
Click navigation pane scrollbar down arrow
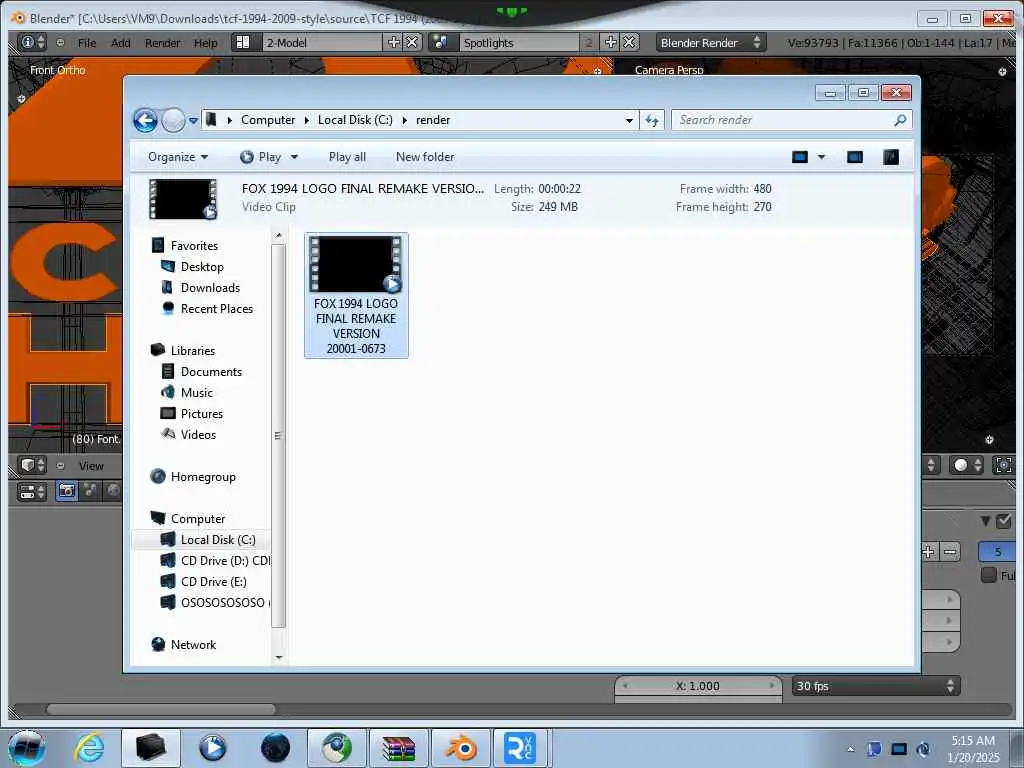(279, 657)
